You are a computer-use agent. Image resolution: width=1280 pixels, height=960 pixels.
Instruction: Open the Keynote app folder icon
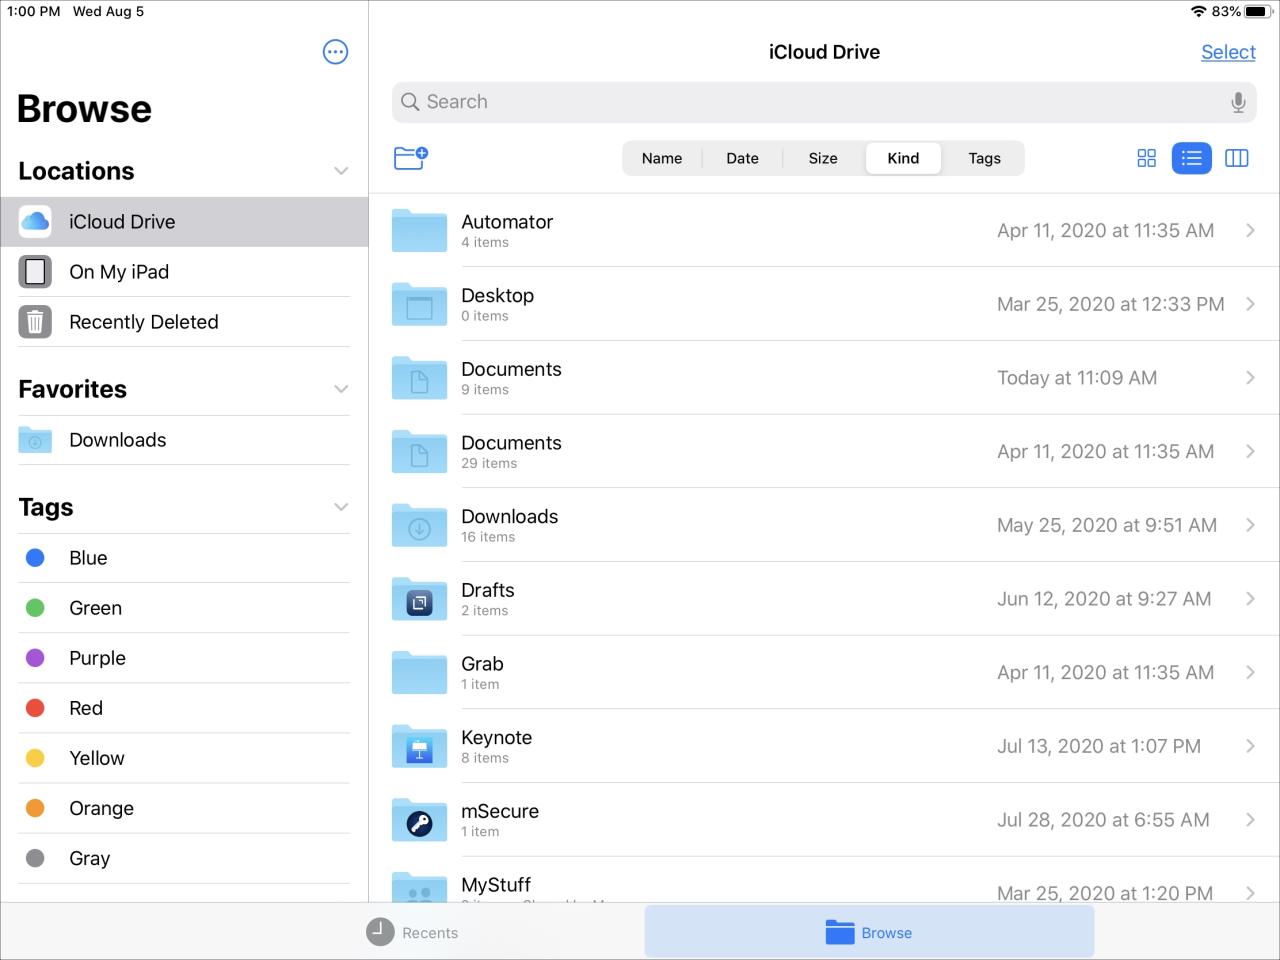tap(419, 747)
